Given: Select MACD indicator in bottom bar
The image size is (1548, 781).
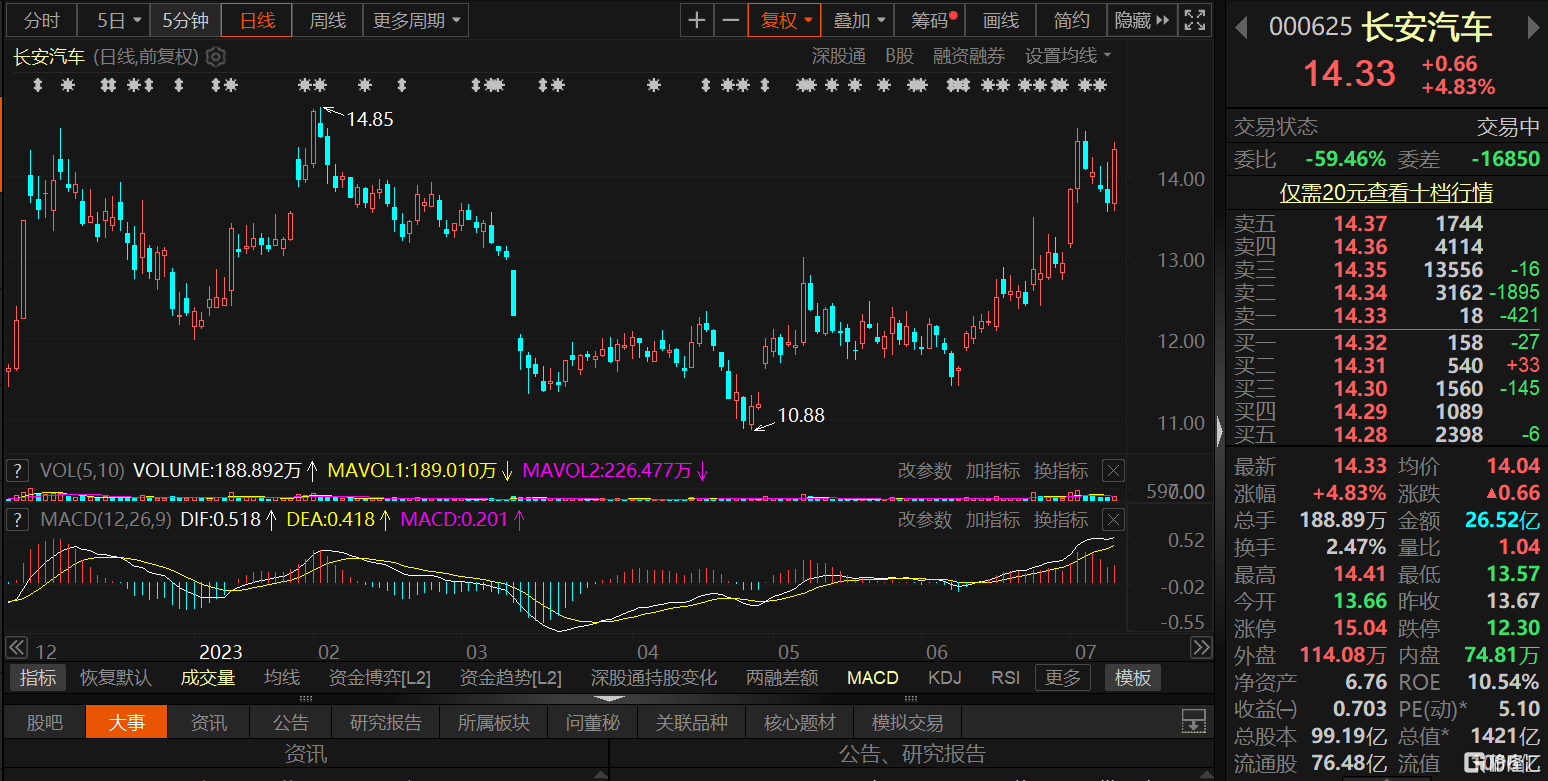Looking at the screenshot, I should [872, 678].
